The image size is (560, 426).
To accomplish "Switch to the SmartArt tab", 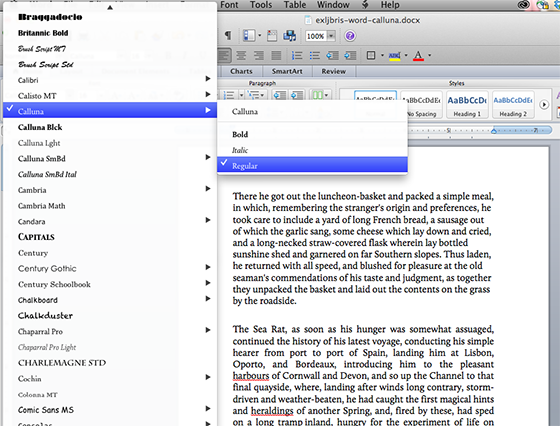I will pyautogui.click(x=287, y=71).
